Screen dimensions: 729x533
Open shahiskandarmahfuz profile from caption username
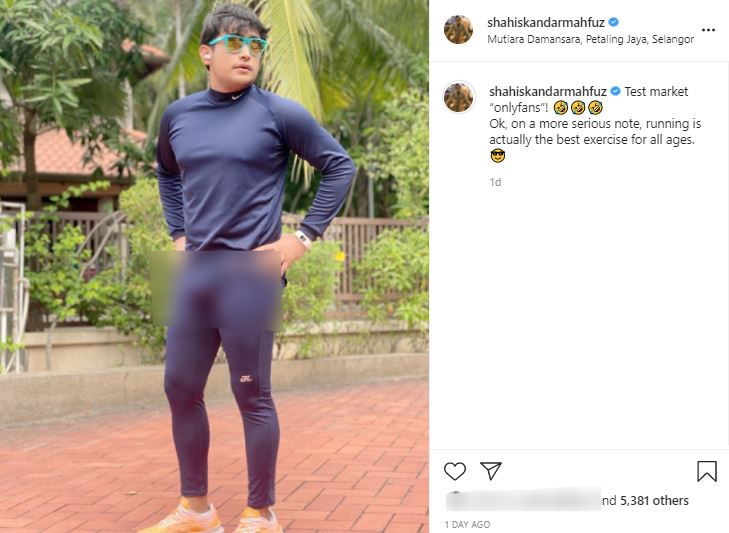tap(548, 92)
